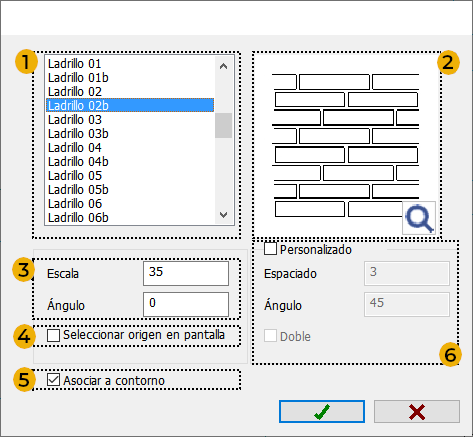Focus the left Ángulo field showing 0
Screen dimensions: 473x437
pyautogui.click(x=186, y=304)
